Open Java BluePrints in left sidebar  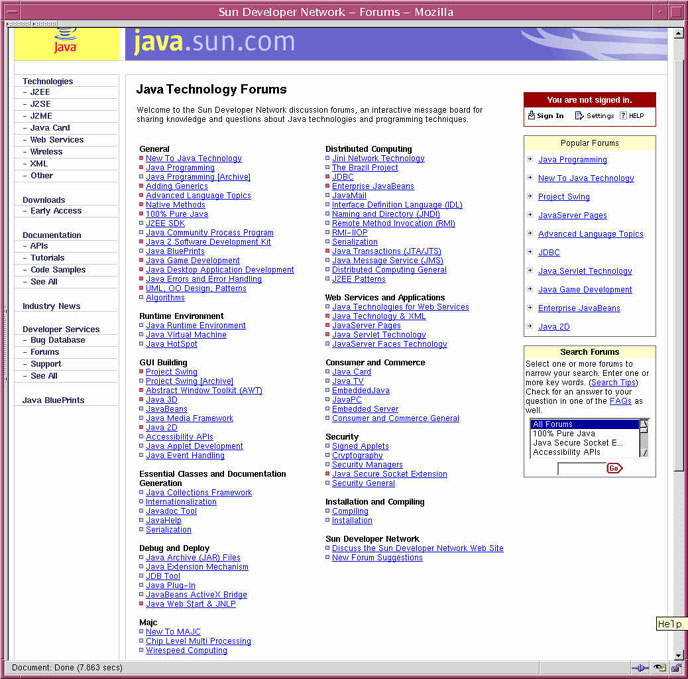(53, 400)
